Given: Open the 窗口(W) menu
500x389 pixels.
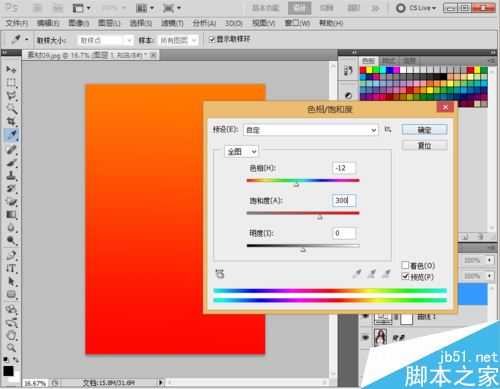Looking at the screenshot, I should click(297, 23).
